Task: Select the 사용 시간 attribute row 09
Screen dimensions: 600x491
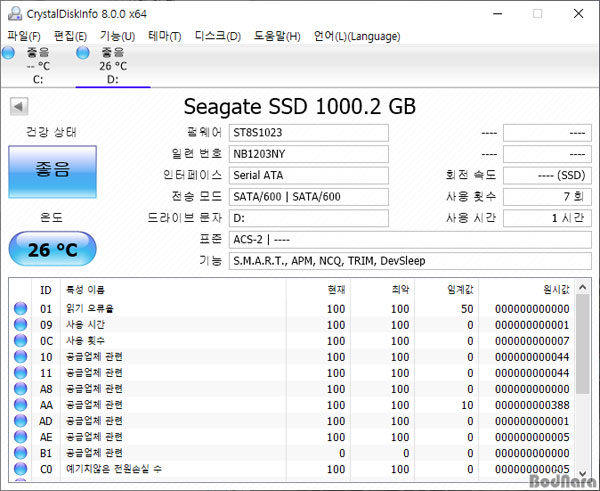Action: coord(292,325)
